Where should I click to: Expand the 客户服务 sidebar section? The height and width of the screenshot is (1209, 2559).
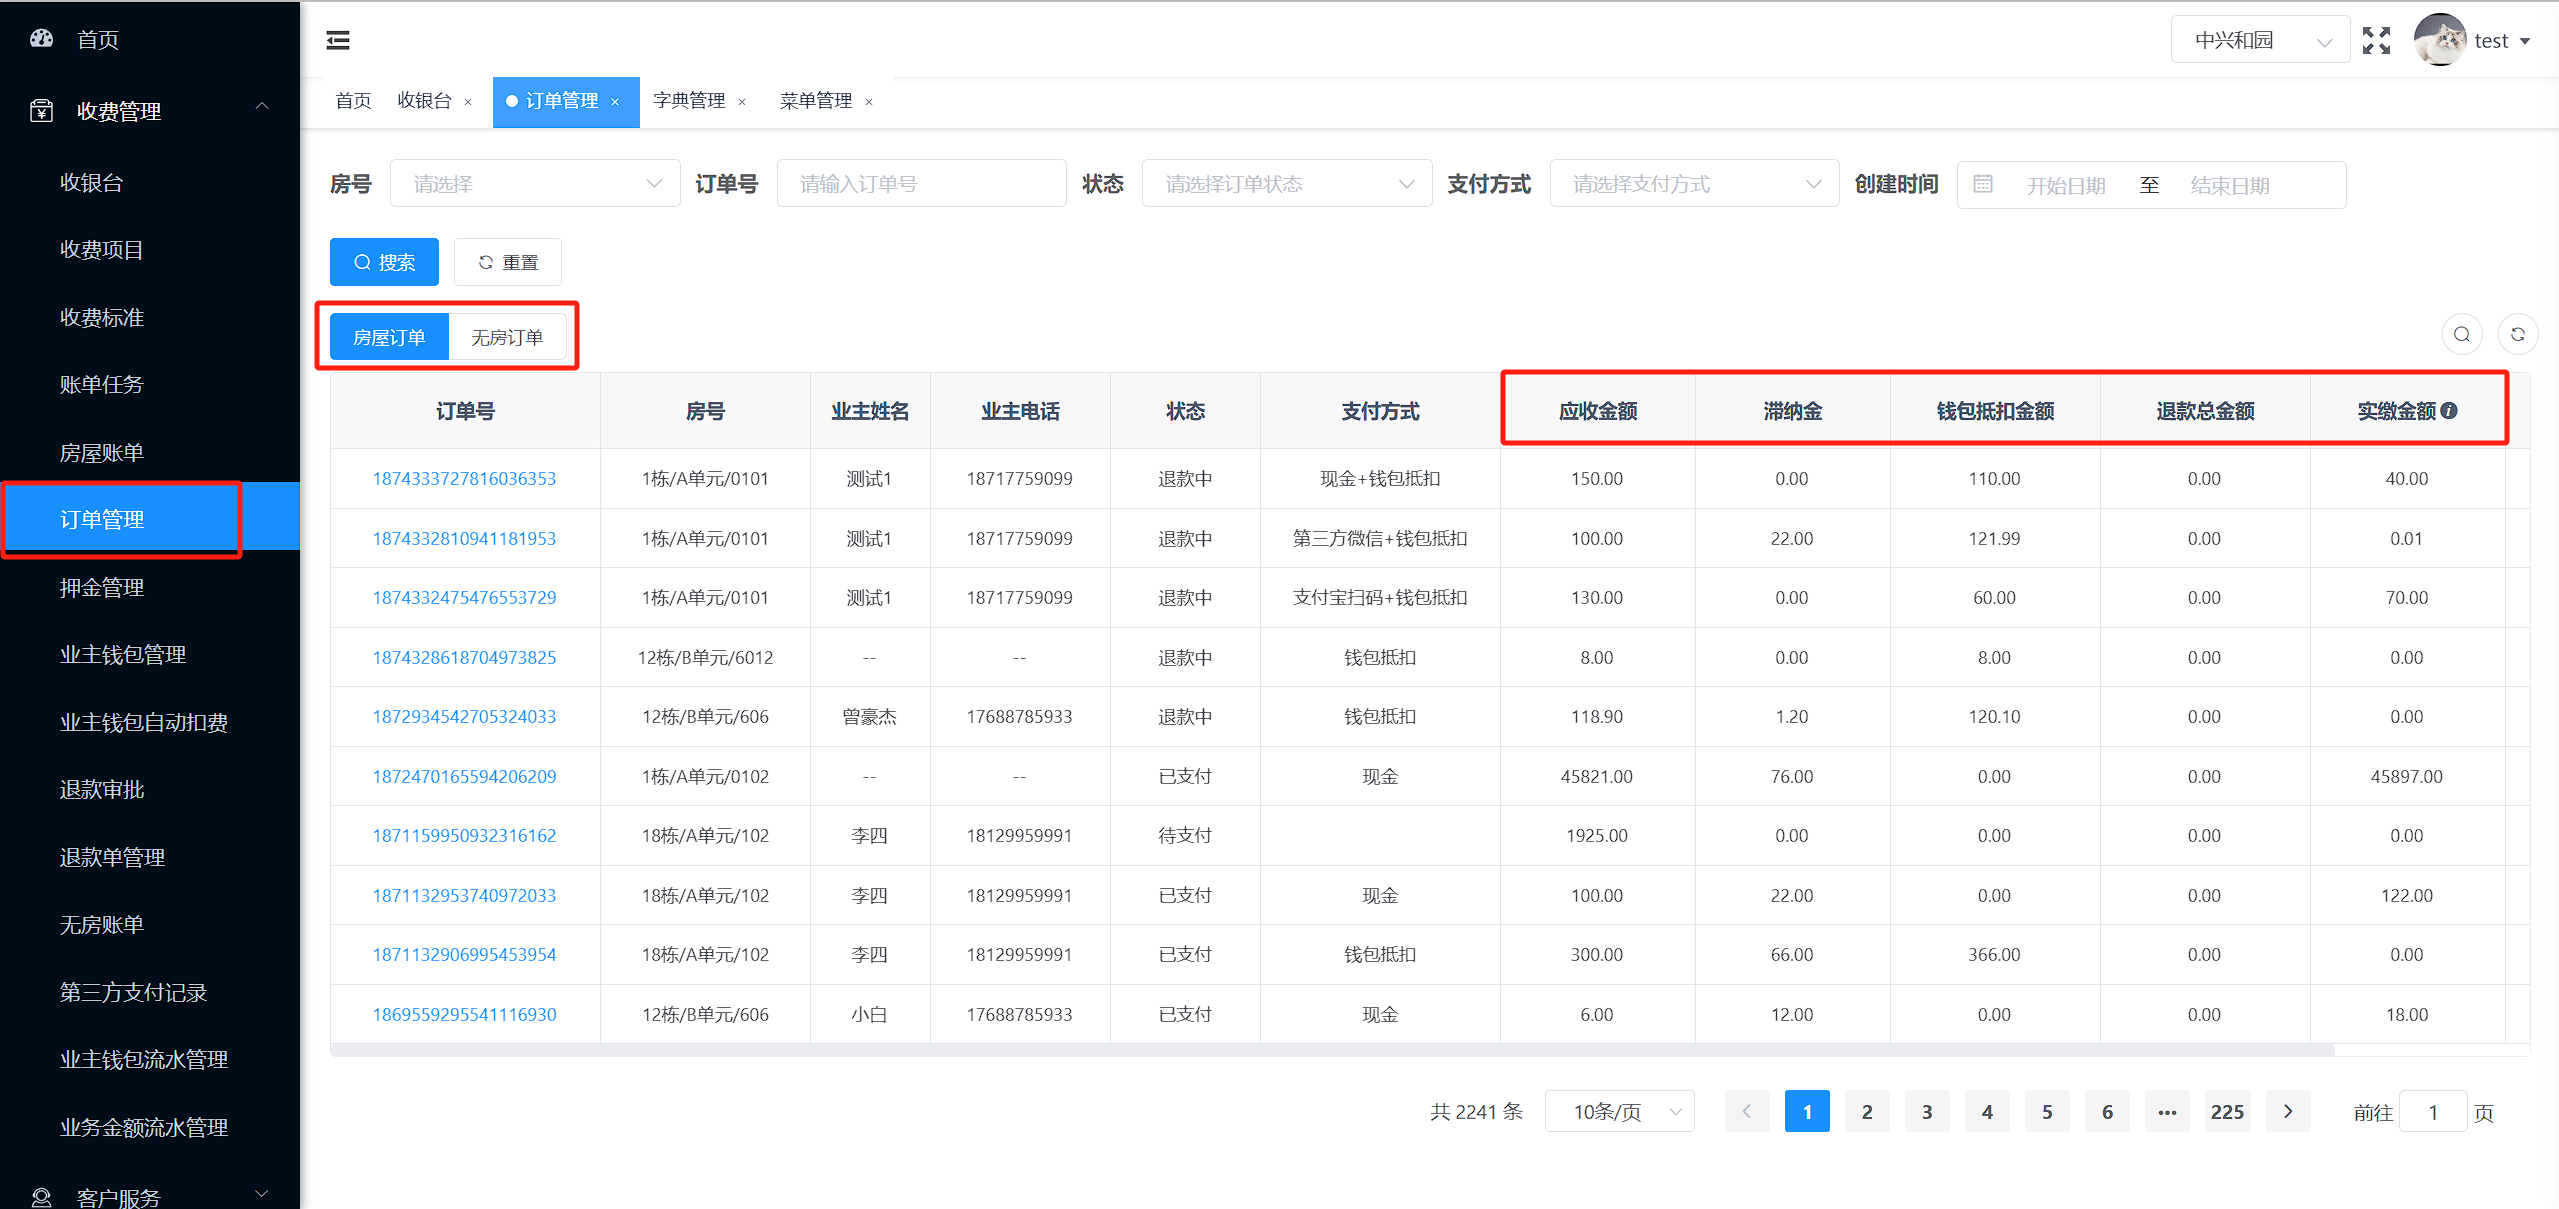tap(262, 1193)
